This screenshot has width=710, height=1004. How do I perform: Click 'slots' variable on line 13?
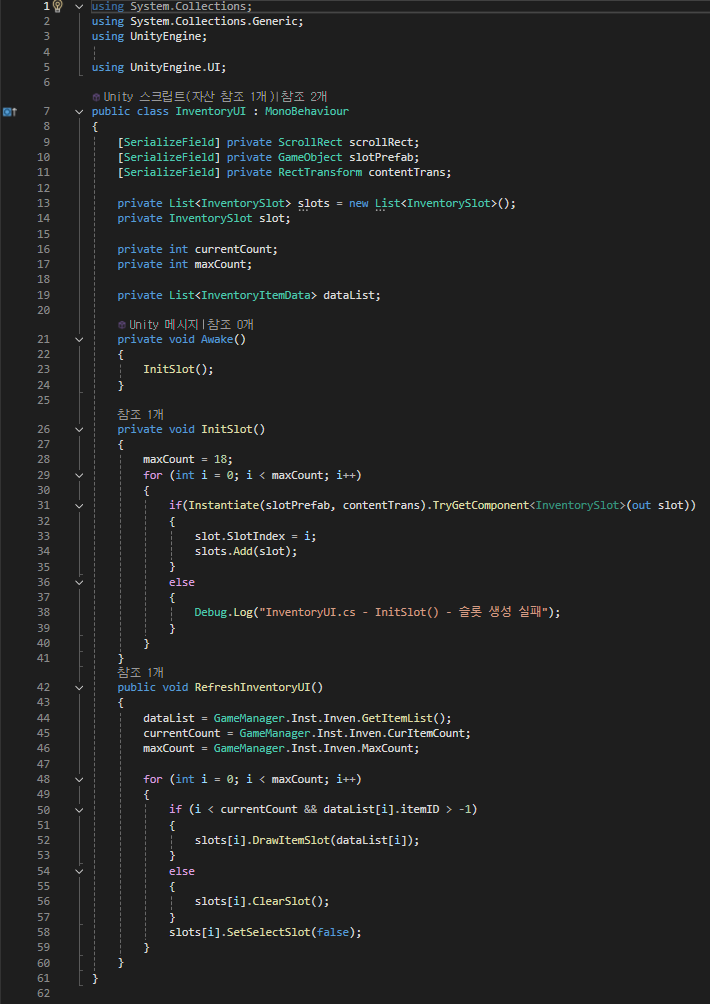[313, 203]
